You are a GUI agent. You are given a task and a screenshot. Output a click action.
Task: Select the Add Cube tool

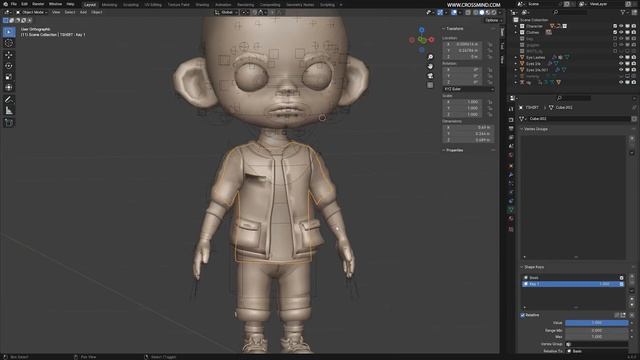click(9, 123)
